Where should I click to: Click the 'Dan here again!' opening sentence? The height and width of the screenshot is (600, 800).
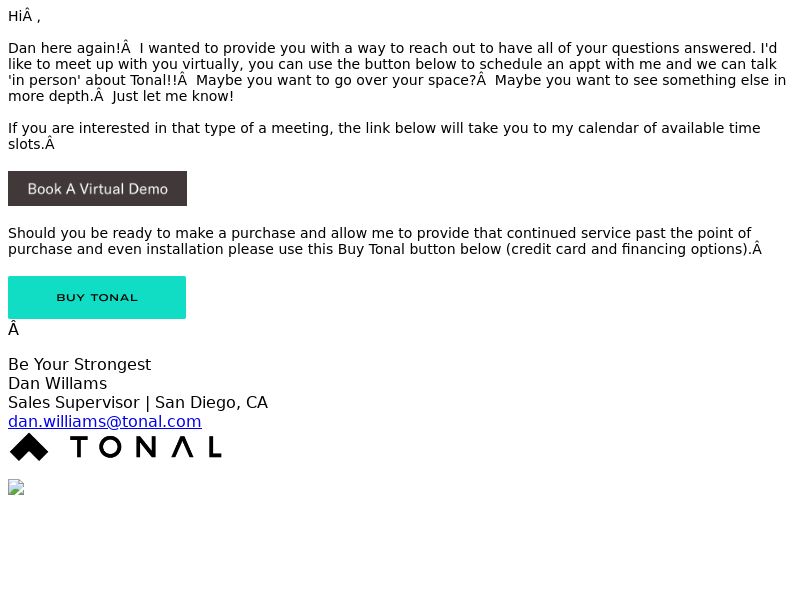pos(65,48)
